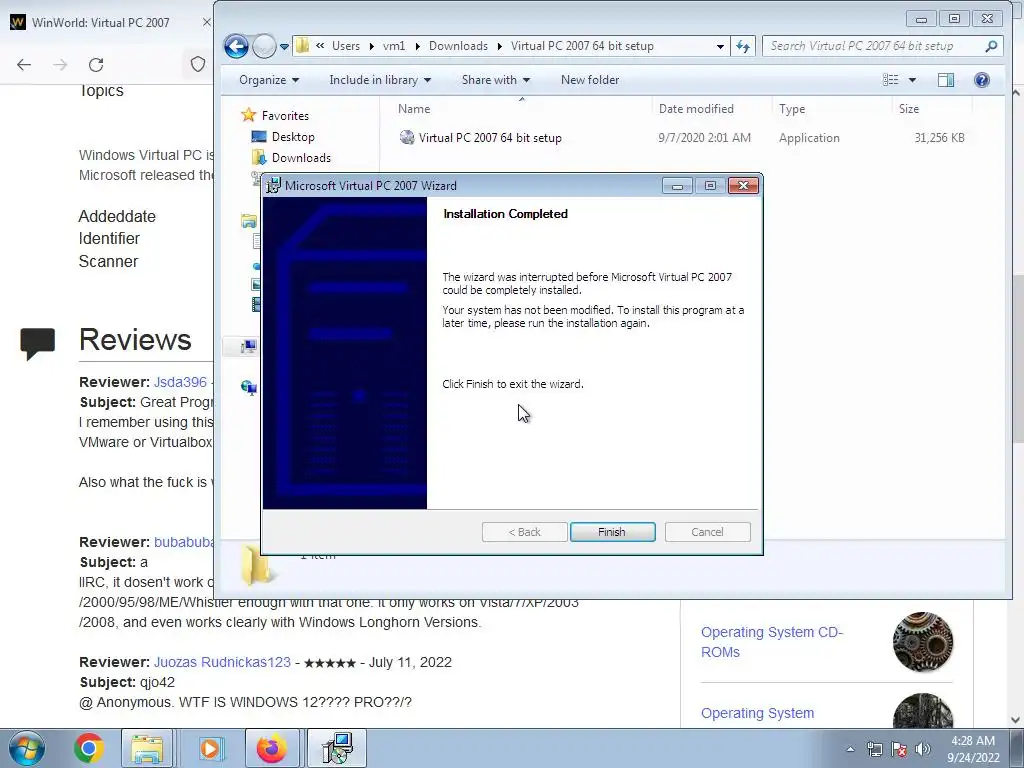Open Explorer help icon

click(982, 80)
